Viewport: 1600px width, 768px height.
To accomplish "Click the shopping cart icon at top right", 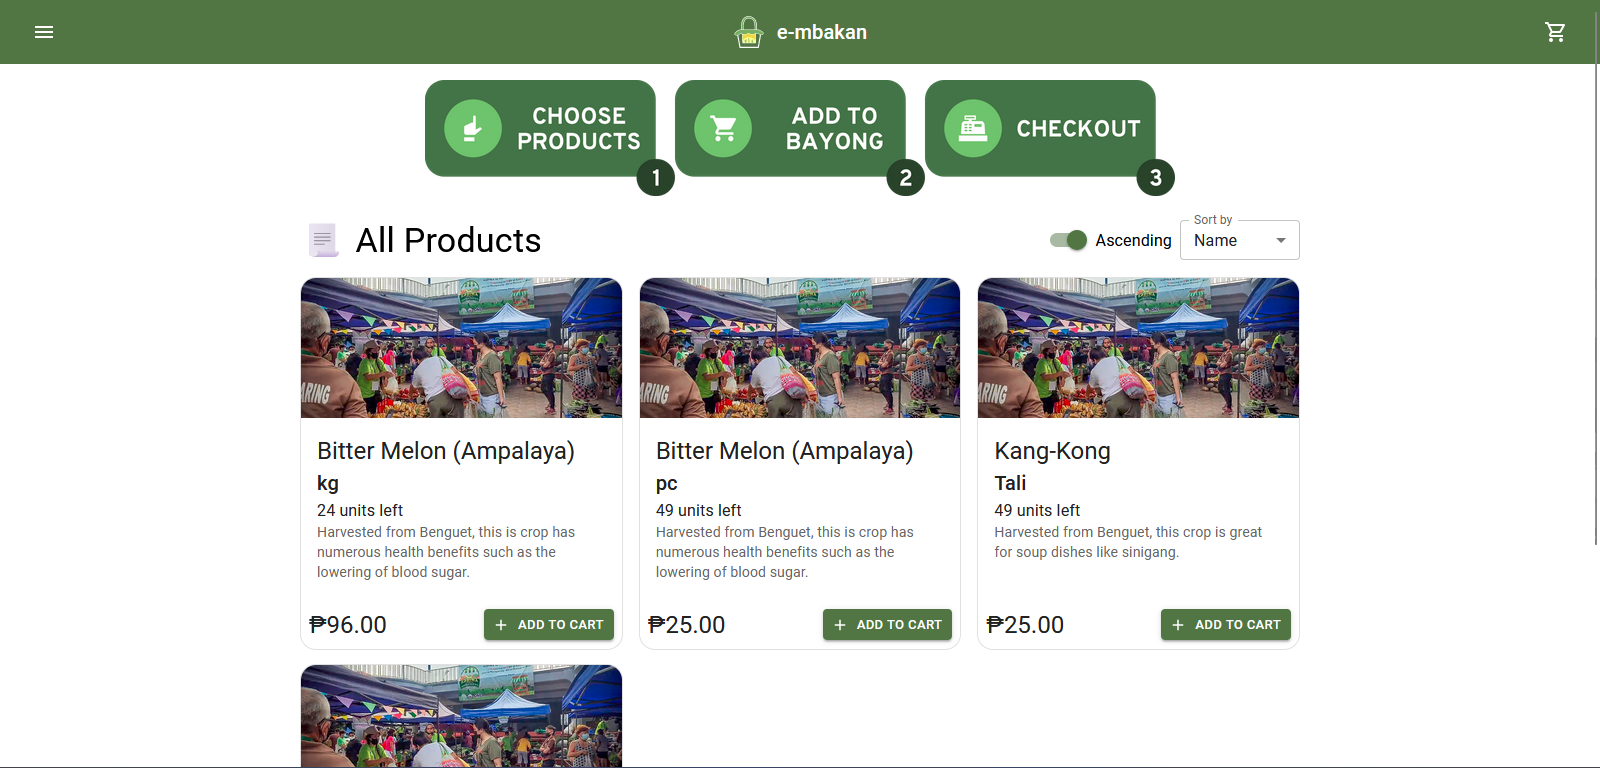I will click(1555, 31).
